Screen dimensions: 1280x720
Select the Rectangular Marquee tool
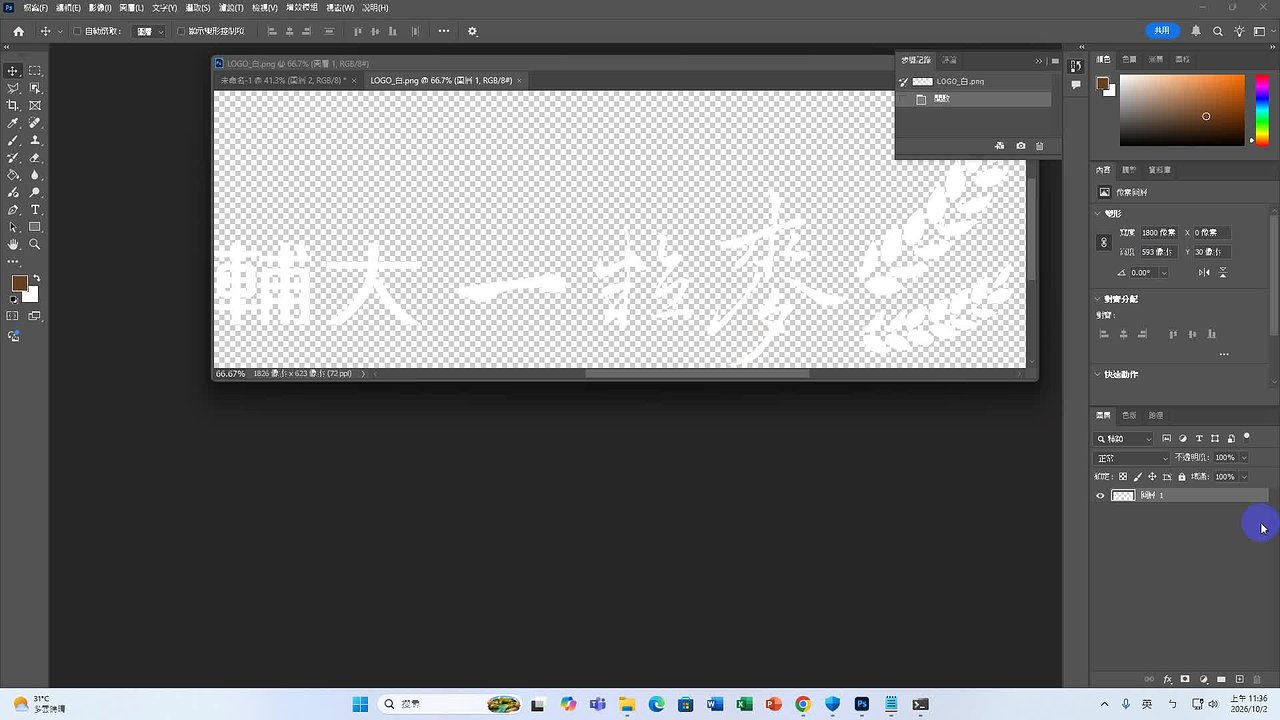(35, 71)
